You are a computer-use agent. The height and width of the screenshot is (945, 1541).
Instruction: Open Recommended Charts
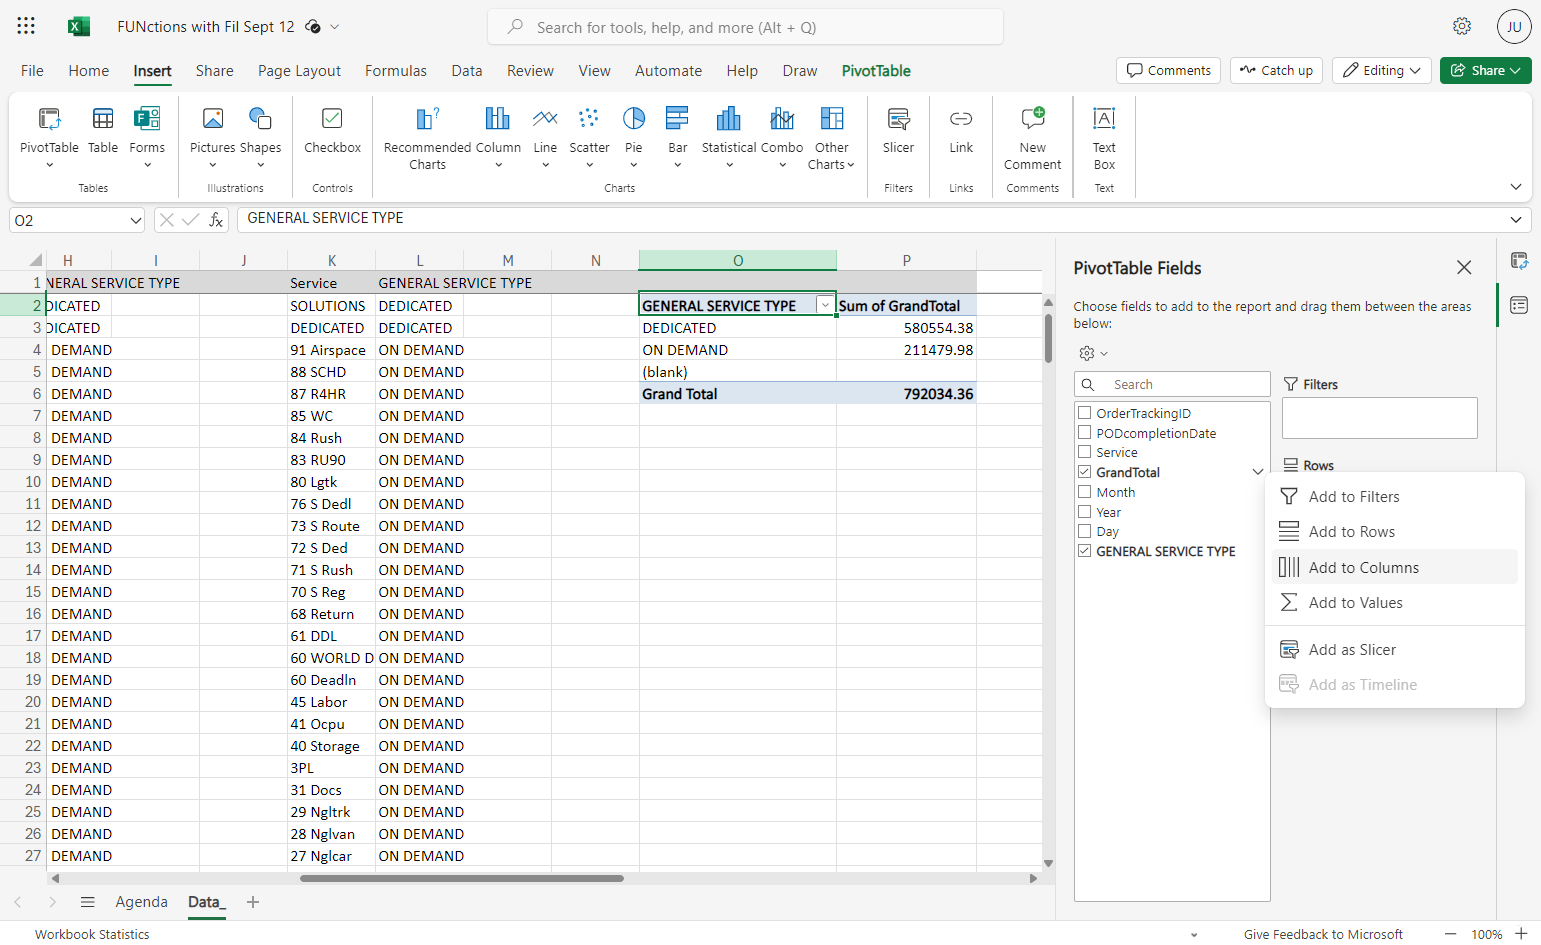coord(427,138)
